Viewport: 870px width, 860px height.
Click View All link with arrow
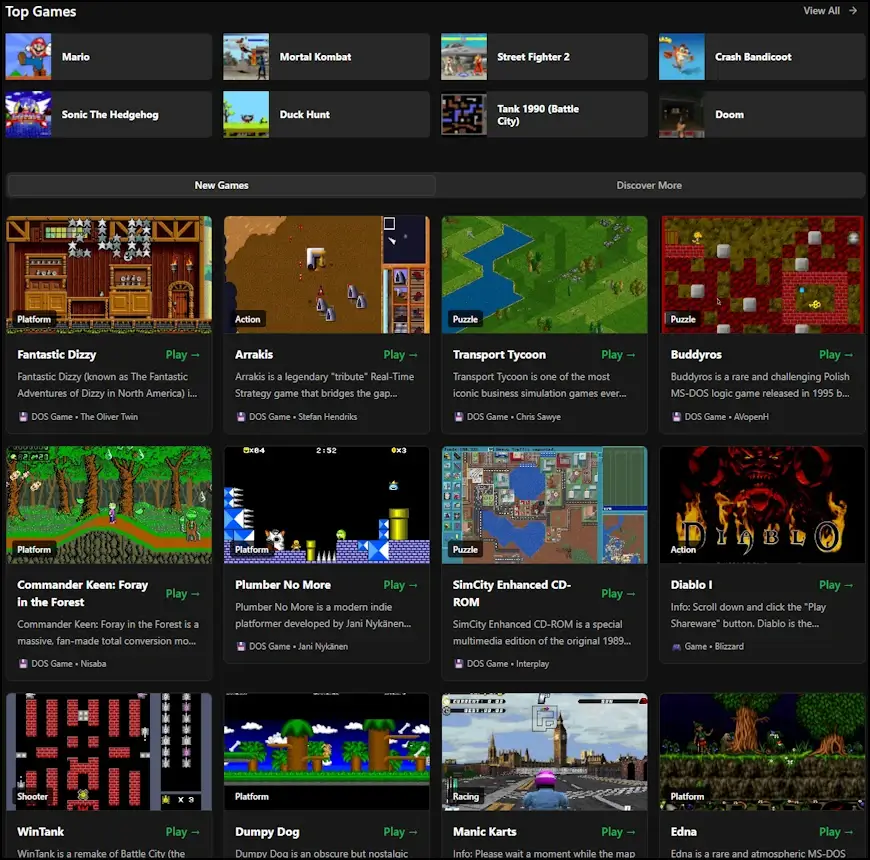[x=830, y=11]
